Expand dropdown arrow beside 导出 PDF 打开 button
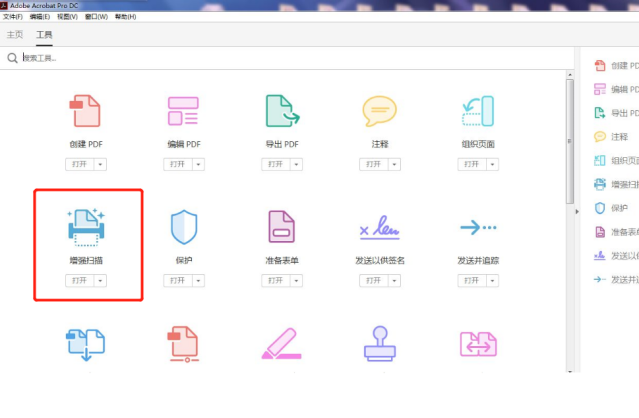Image resolution: width=639 pixels, height=418 pixels. click(296, 164)
